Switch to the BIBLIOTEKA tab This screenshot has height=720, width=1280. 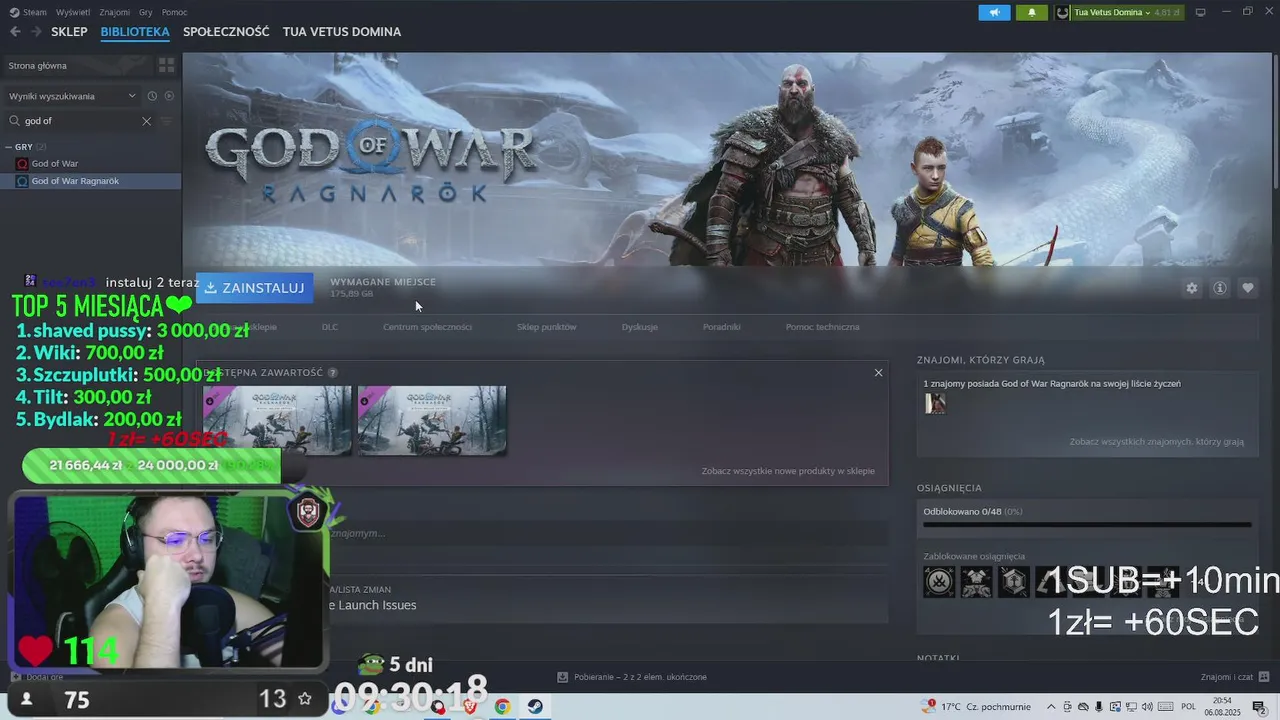pyautogui.click(x=135, y=32)
